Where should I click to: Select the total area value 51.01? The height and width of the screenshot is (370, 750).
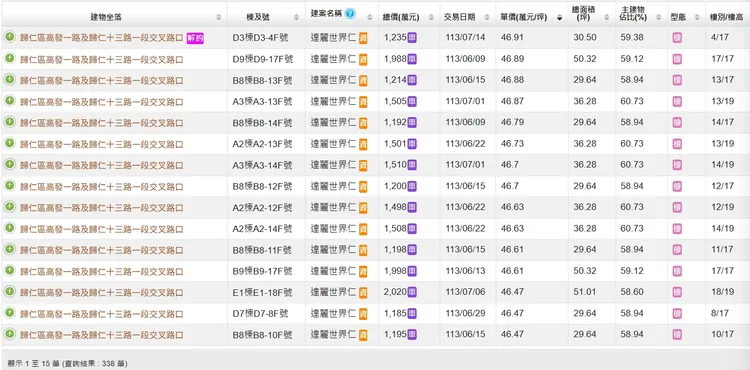click(x=585, y=292)
